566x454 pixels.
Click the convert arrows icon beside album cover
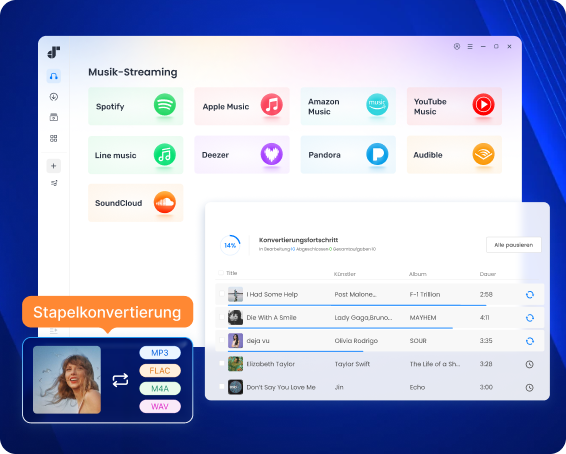(x=120, y=380)
